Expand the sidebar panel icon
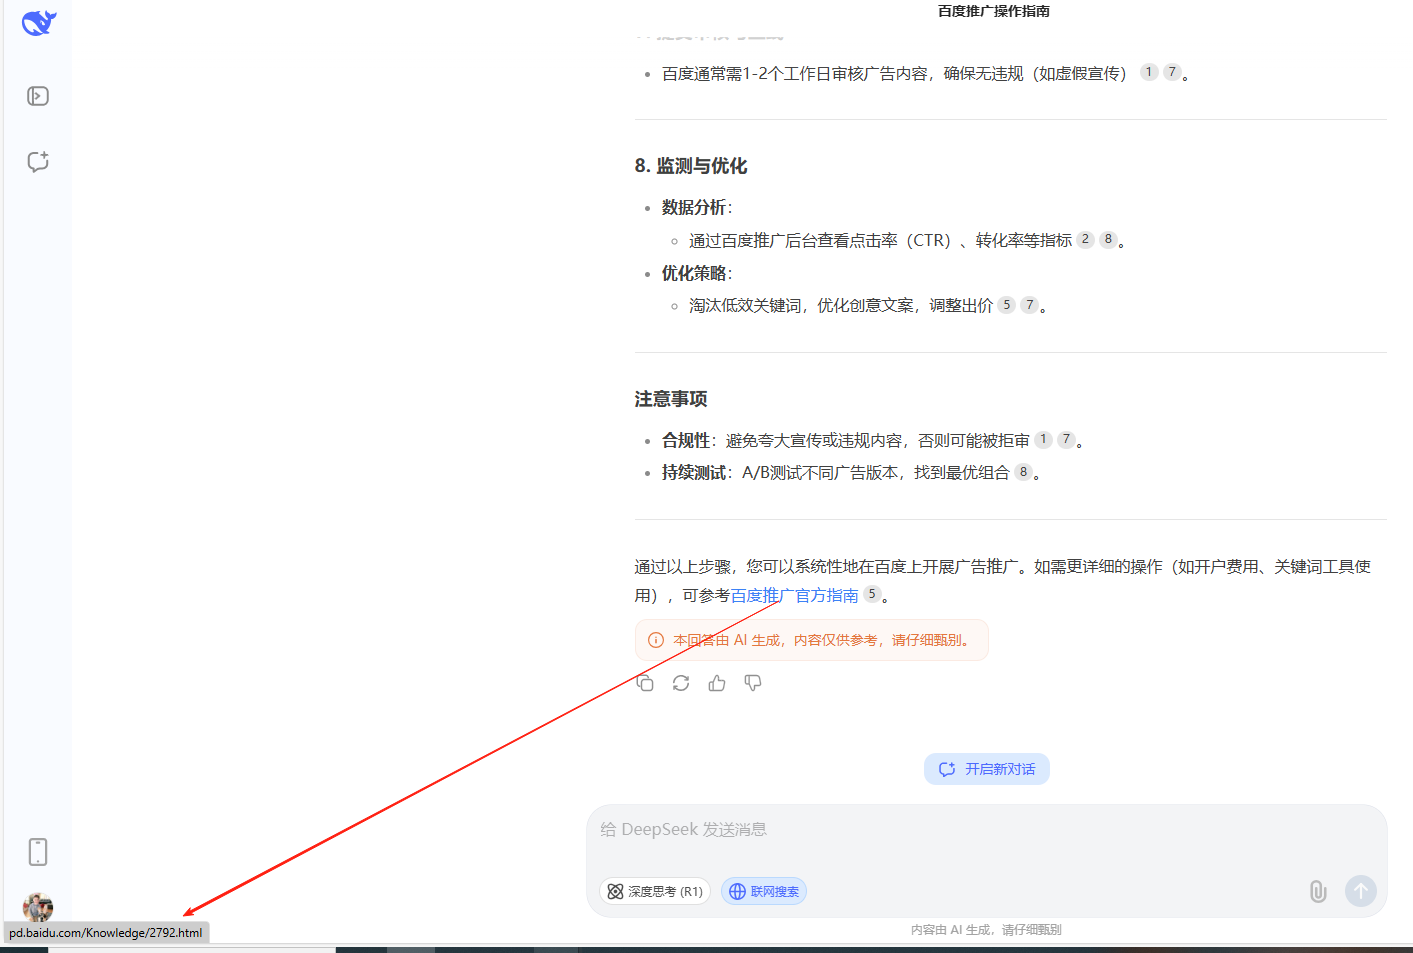Viewport: 1413px width, 953px height. click(x=38, y=96)
